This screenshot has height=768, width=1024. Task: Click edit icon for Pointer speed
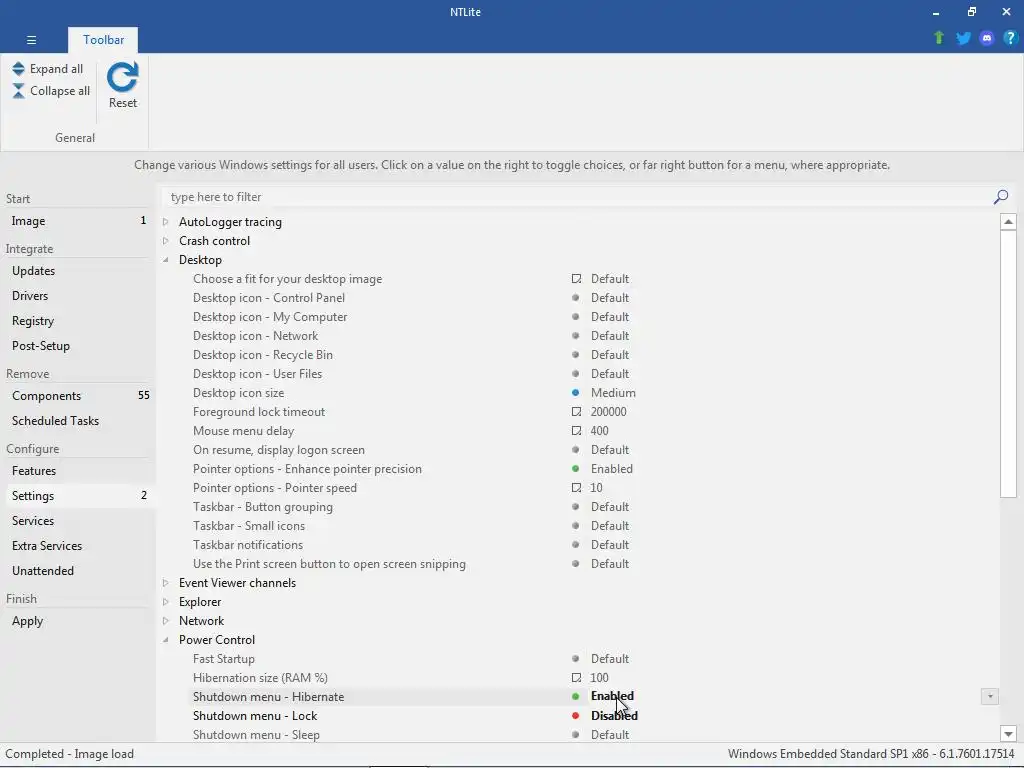click(x=576, y=488)
